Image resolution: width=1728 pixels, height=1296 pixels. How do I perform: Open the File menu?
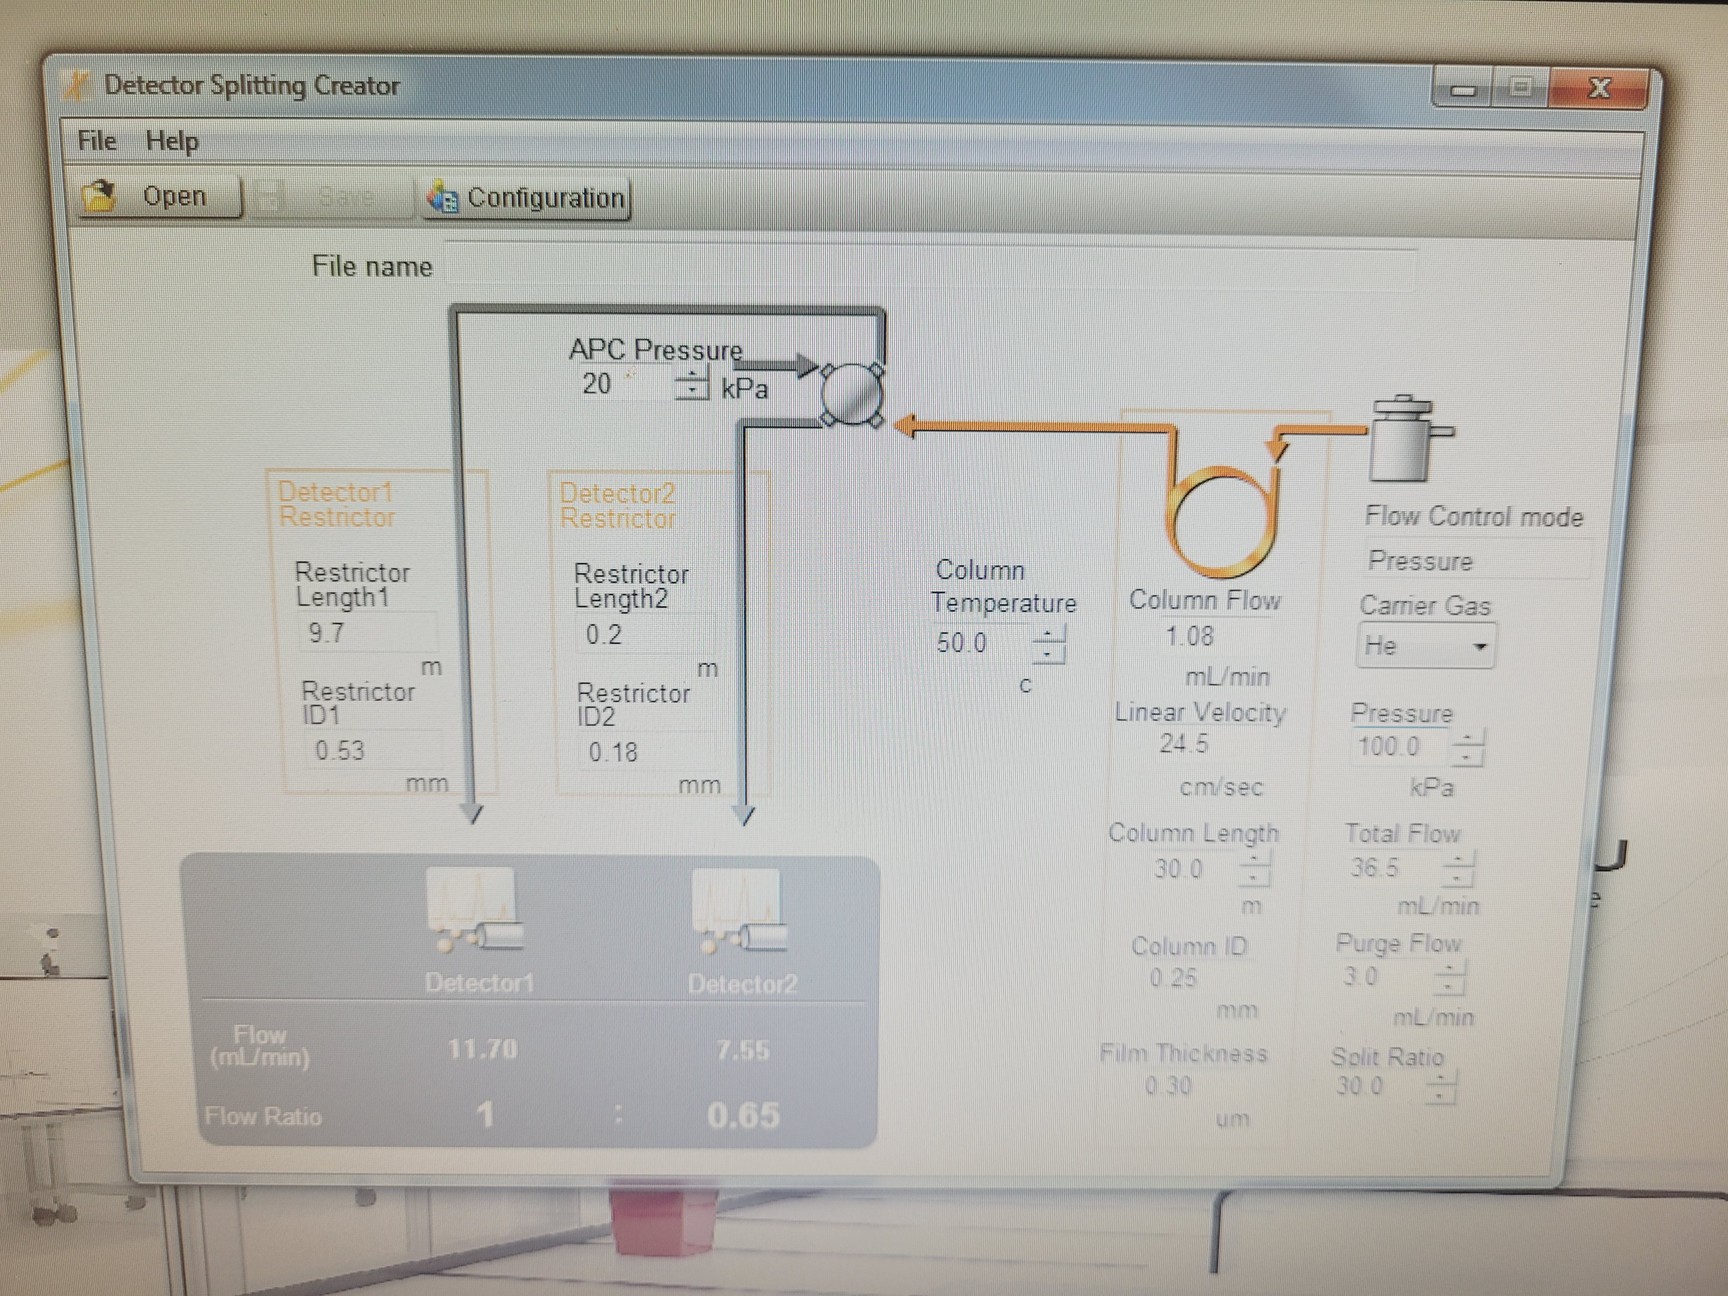97,141
